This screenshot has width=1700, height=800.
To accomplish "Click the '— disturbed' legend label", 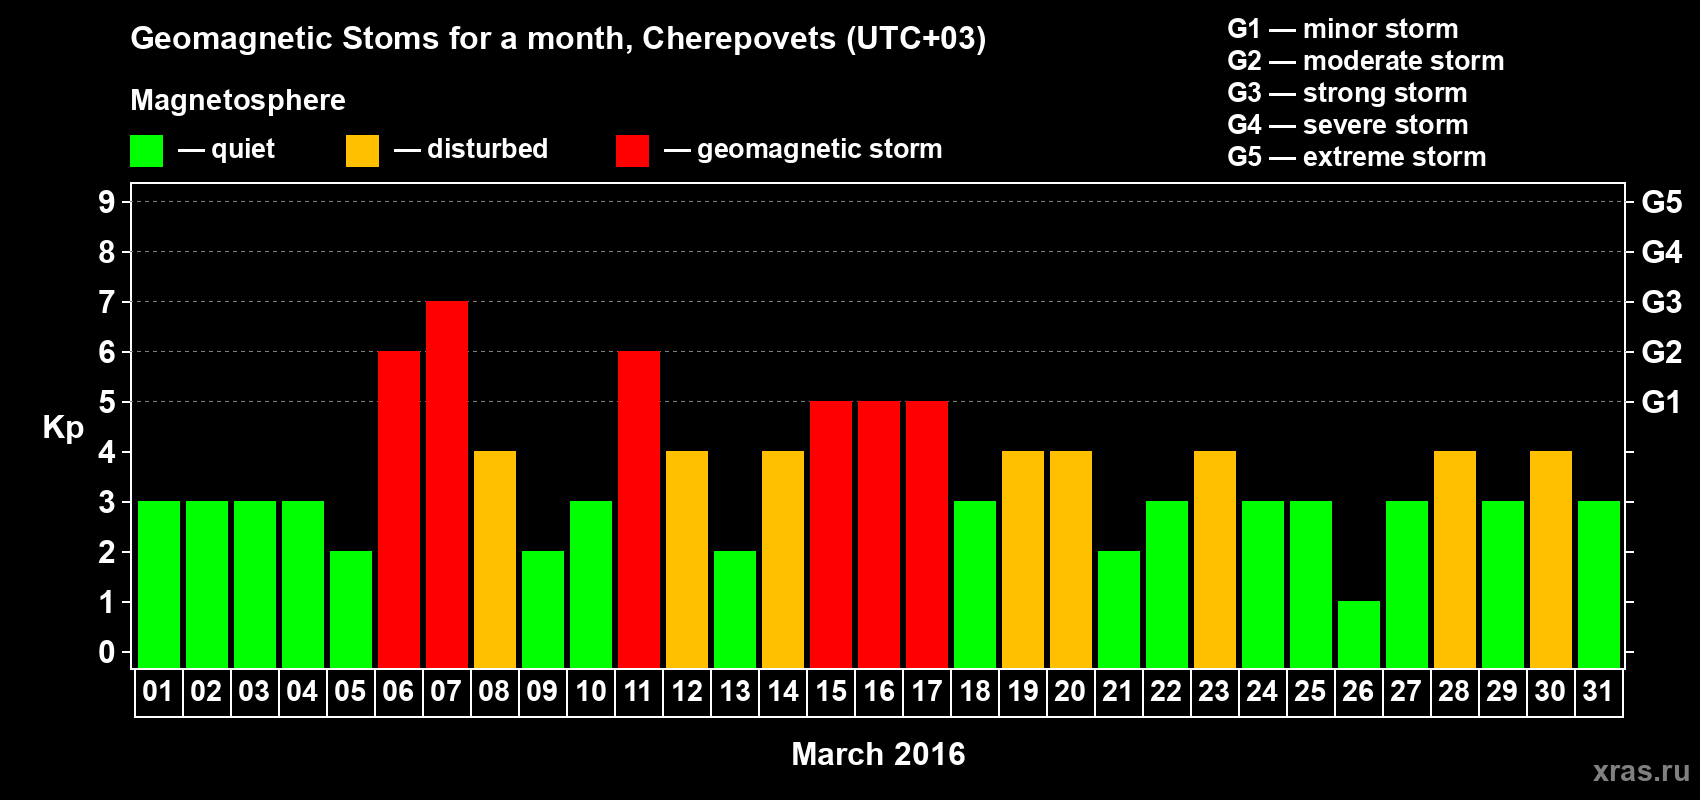I will (471, 149).
